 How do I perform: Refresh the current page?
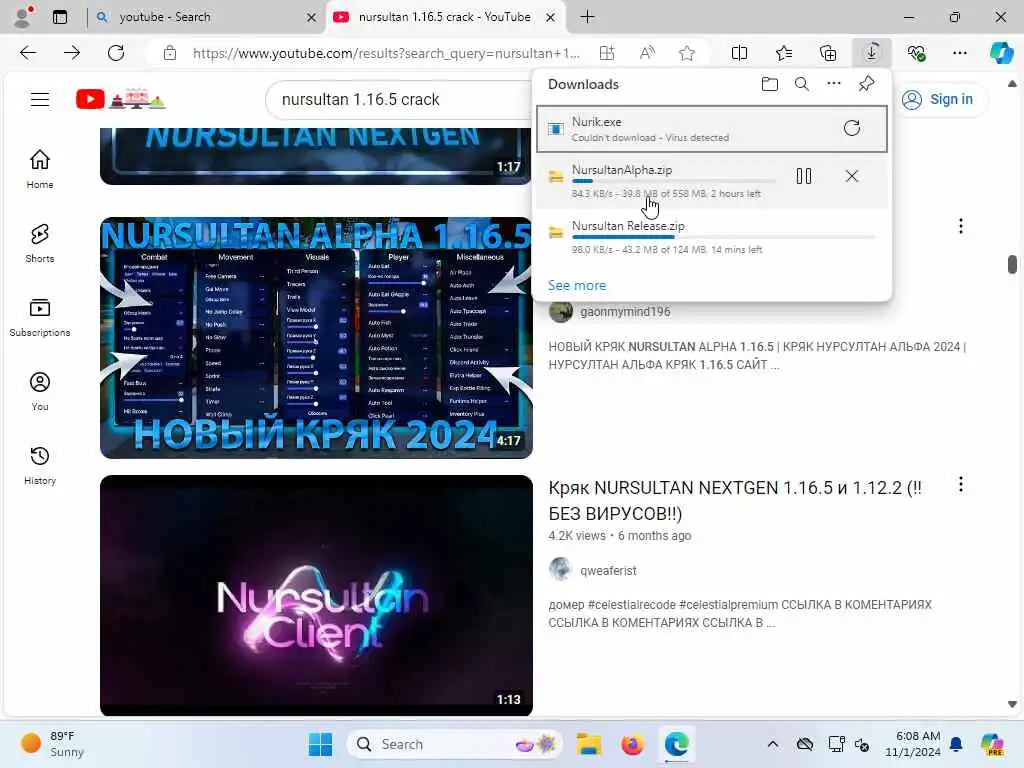(116, 53)
